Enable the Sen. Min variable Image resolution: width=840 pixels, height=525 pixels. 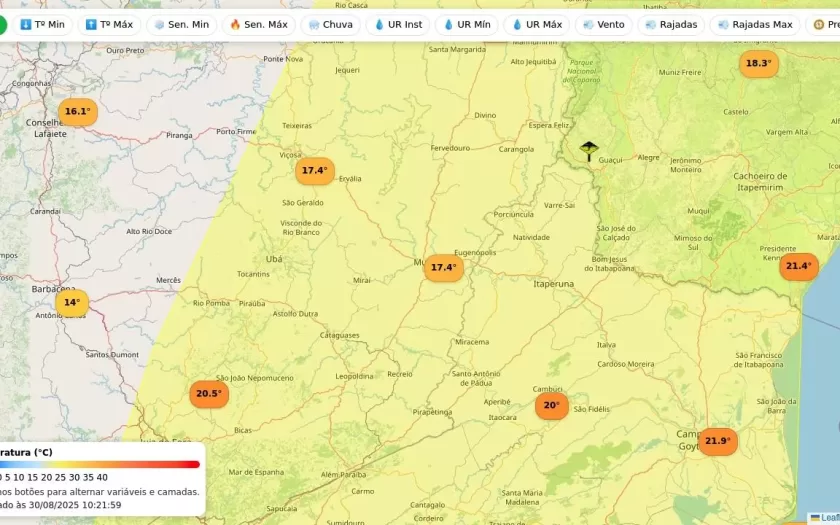click(181, 24)
